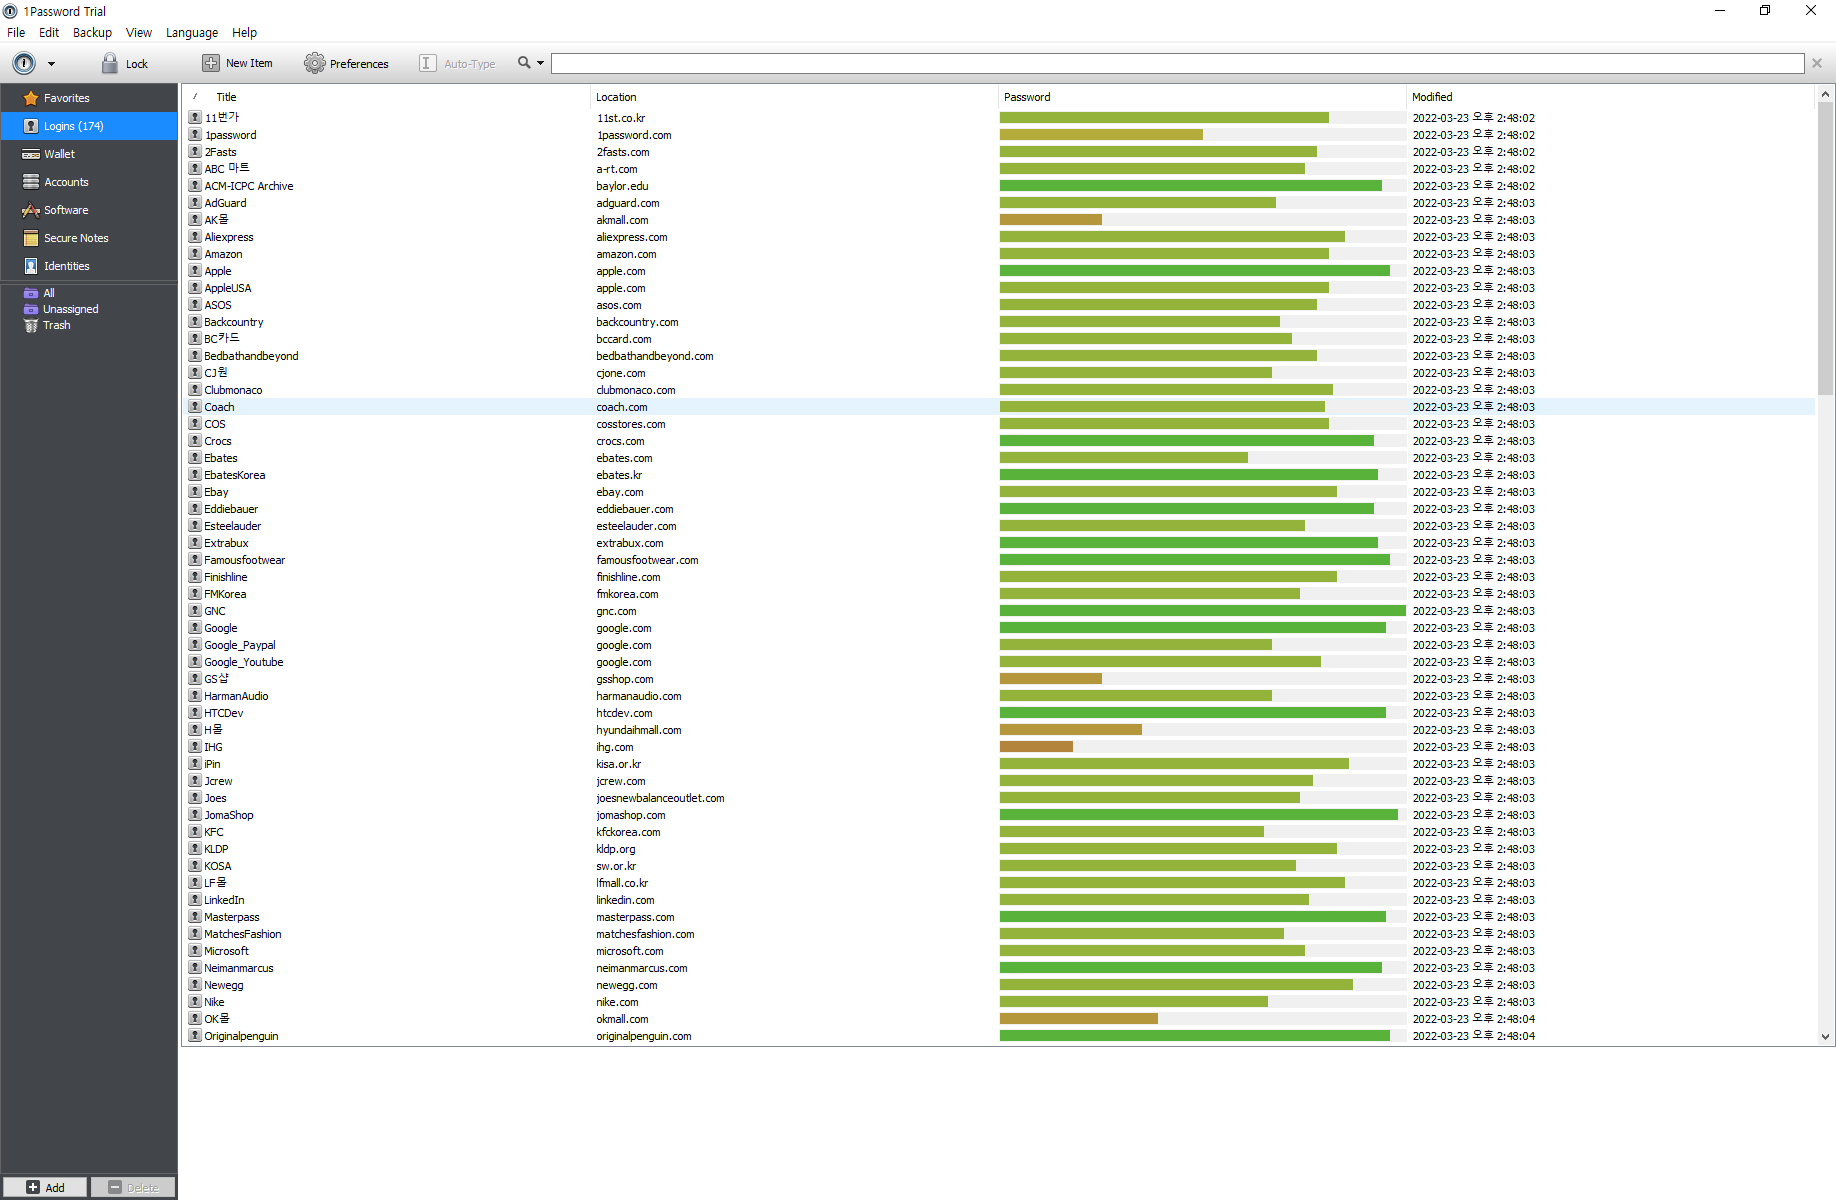
Task: Click location aliexpress.com
Action: [x=632, y=237]
